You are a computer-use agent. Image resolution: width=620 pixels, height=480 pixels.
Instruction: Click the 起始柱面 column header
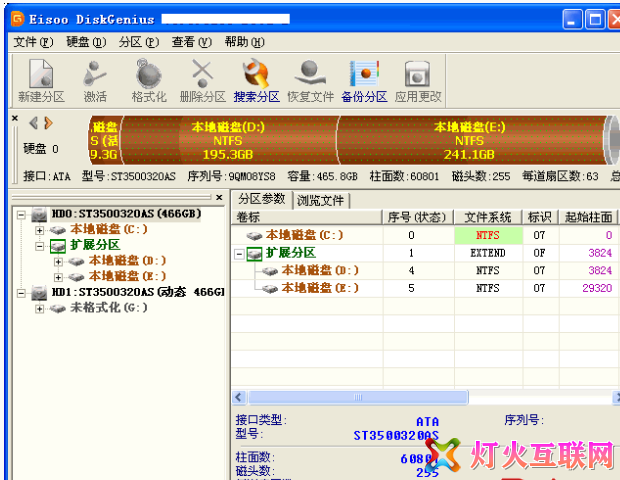pos(588,217)
